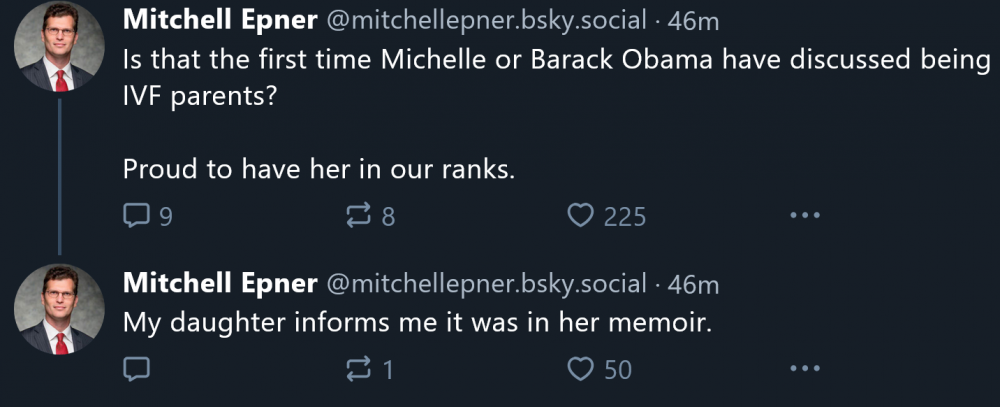Repost the memoir follow-up post
This screenshot has width=1000, height=407.
click(359, 369)
